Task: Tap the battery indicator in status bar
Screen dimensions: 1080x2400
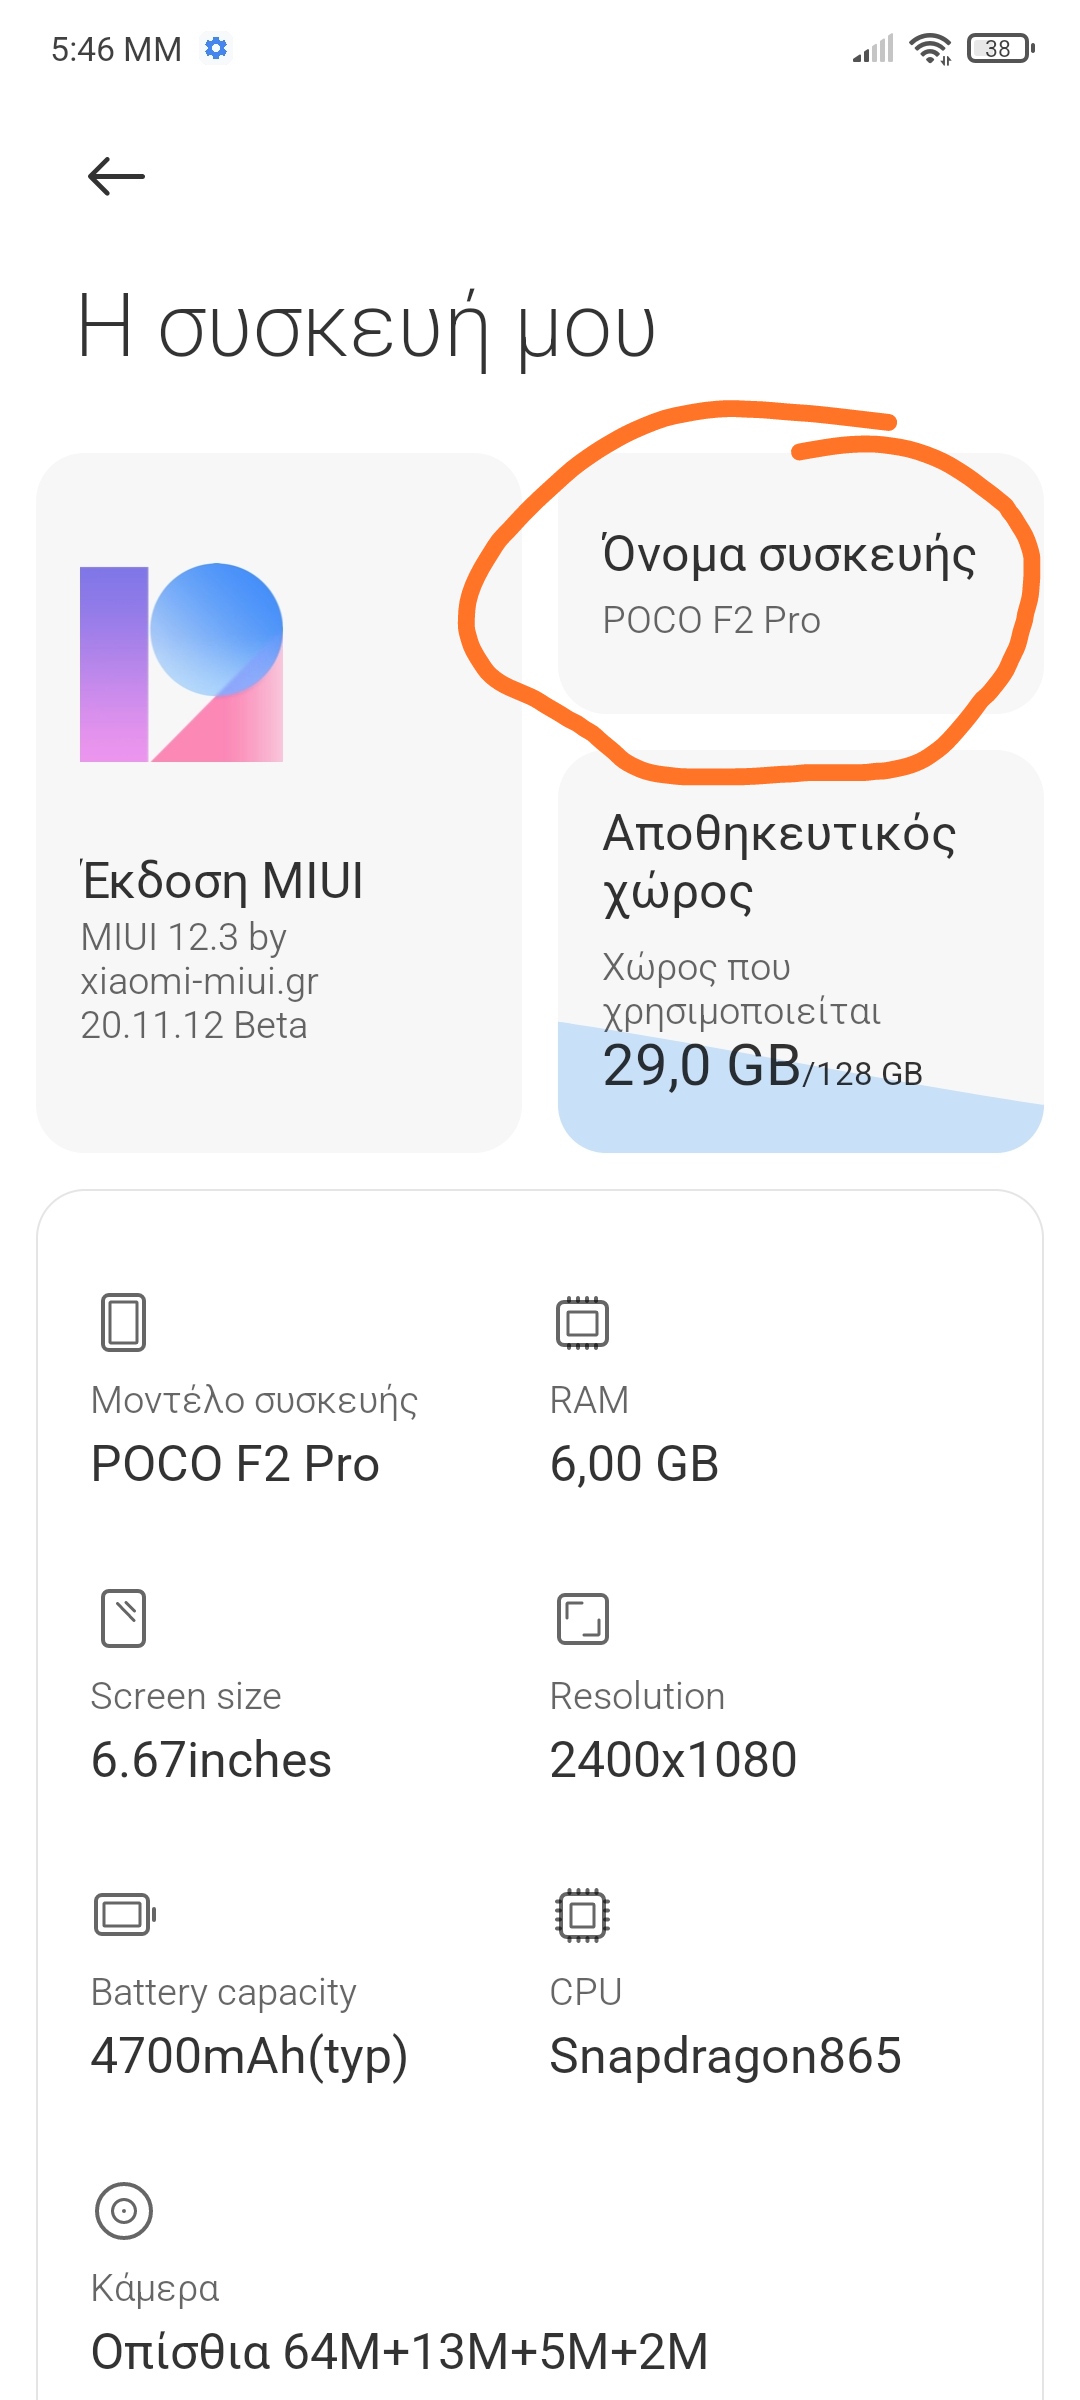Action: [x=1000, y=48]
